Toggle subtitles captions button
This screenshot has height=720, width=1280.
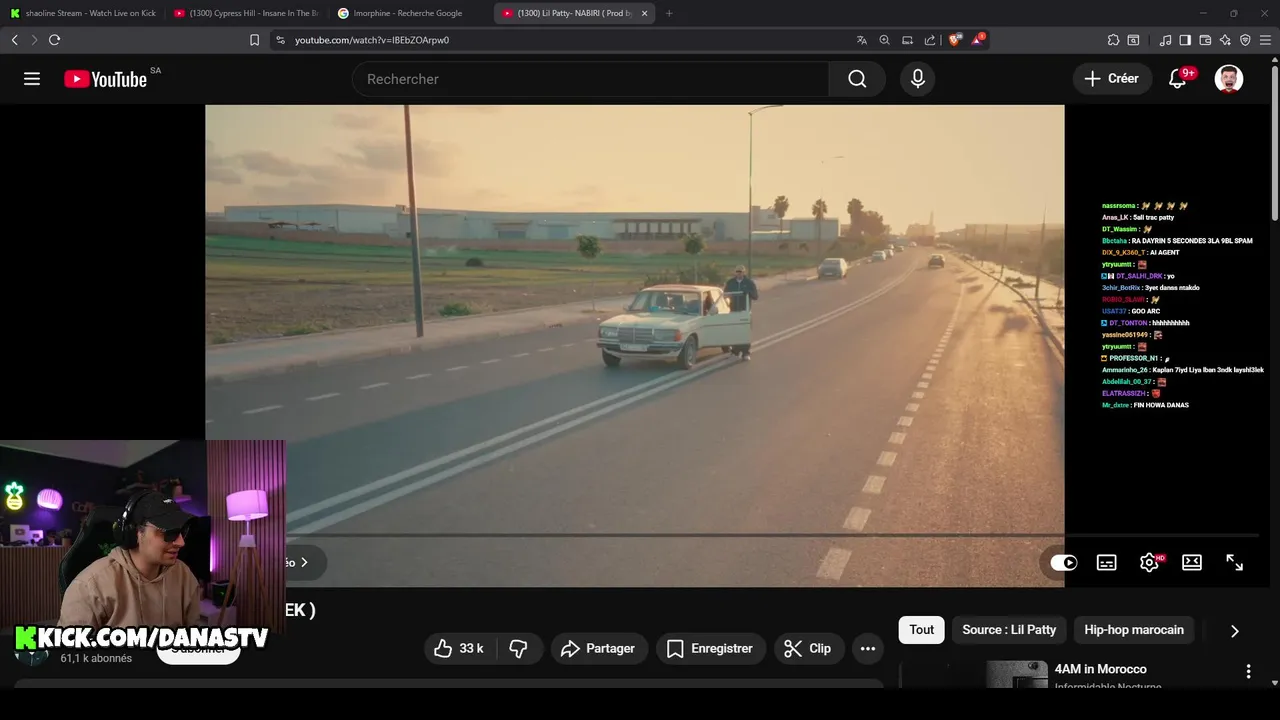click(1107, 563)
